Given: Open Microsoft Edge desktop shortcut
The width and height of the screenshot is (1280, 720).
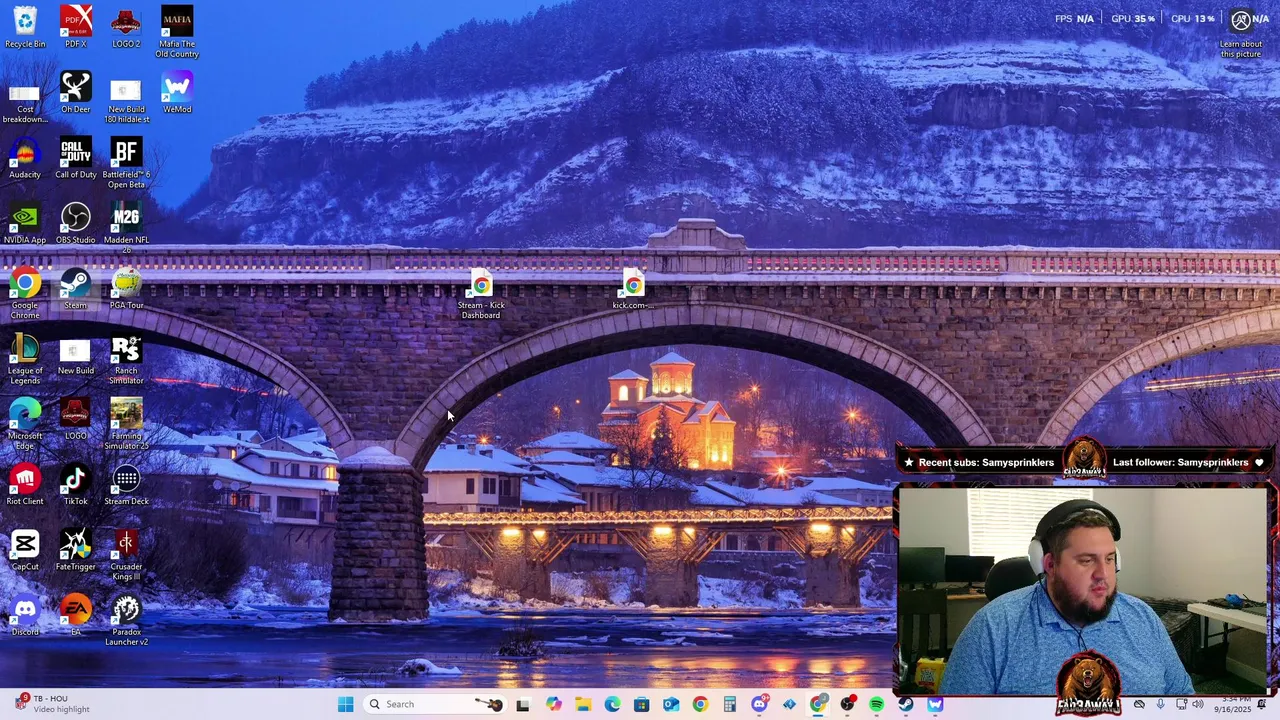Looking at the screenshot, I should [x=25, y=424].
